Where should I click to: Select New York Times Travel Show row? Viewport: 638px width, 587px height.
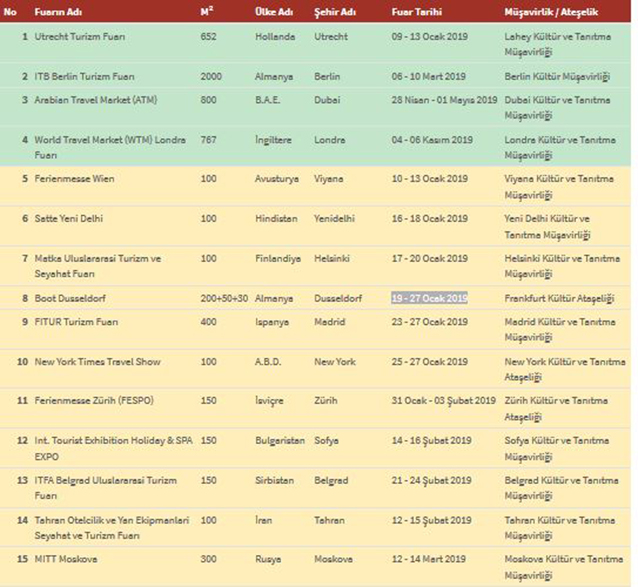97,361
